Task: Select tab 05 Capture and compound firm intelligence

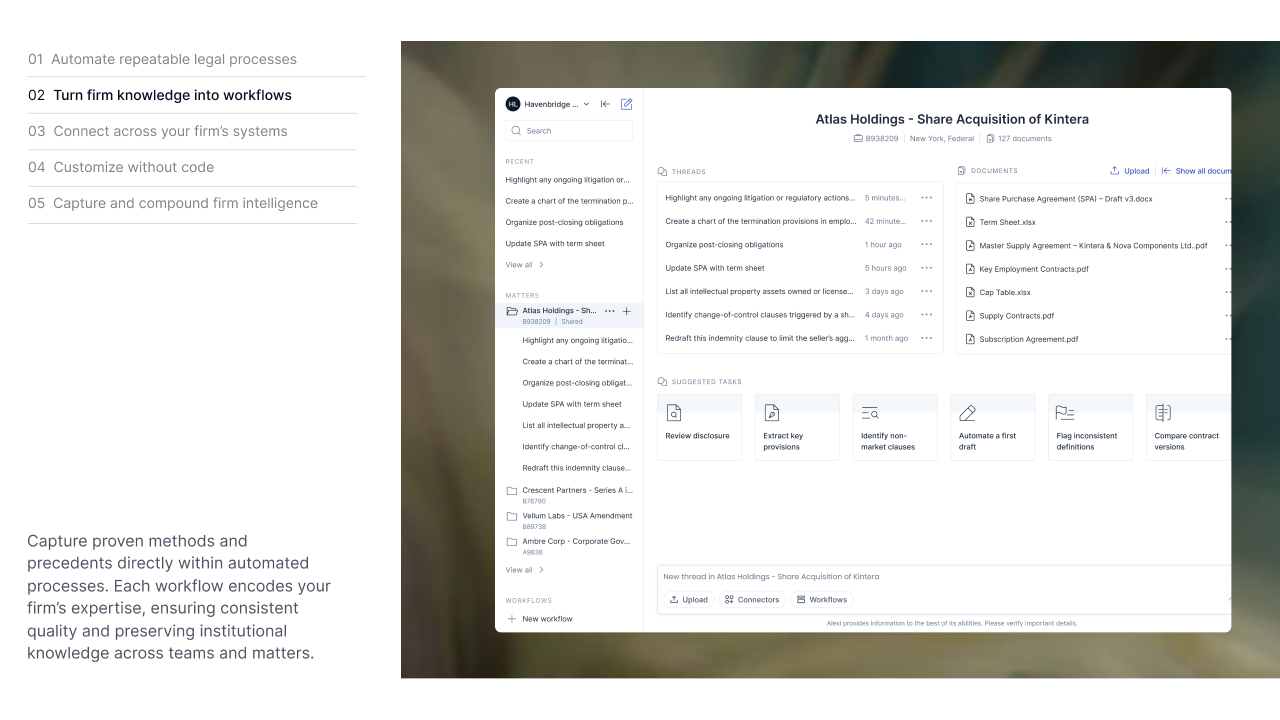Action: pyautogui.click(x=173, y=203)
